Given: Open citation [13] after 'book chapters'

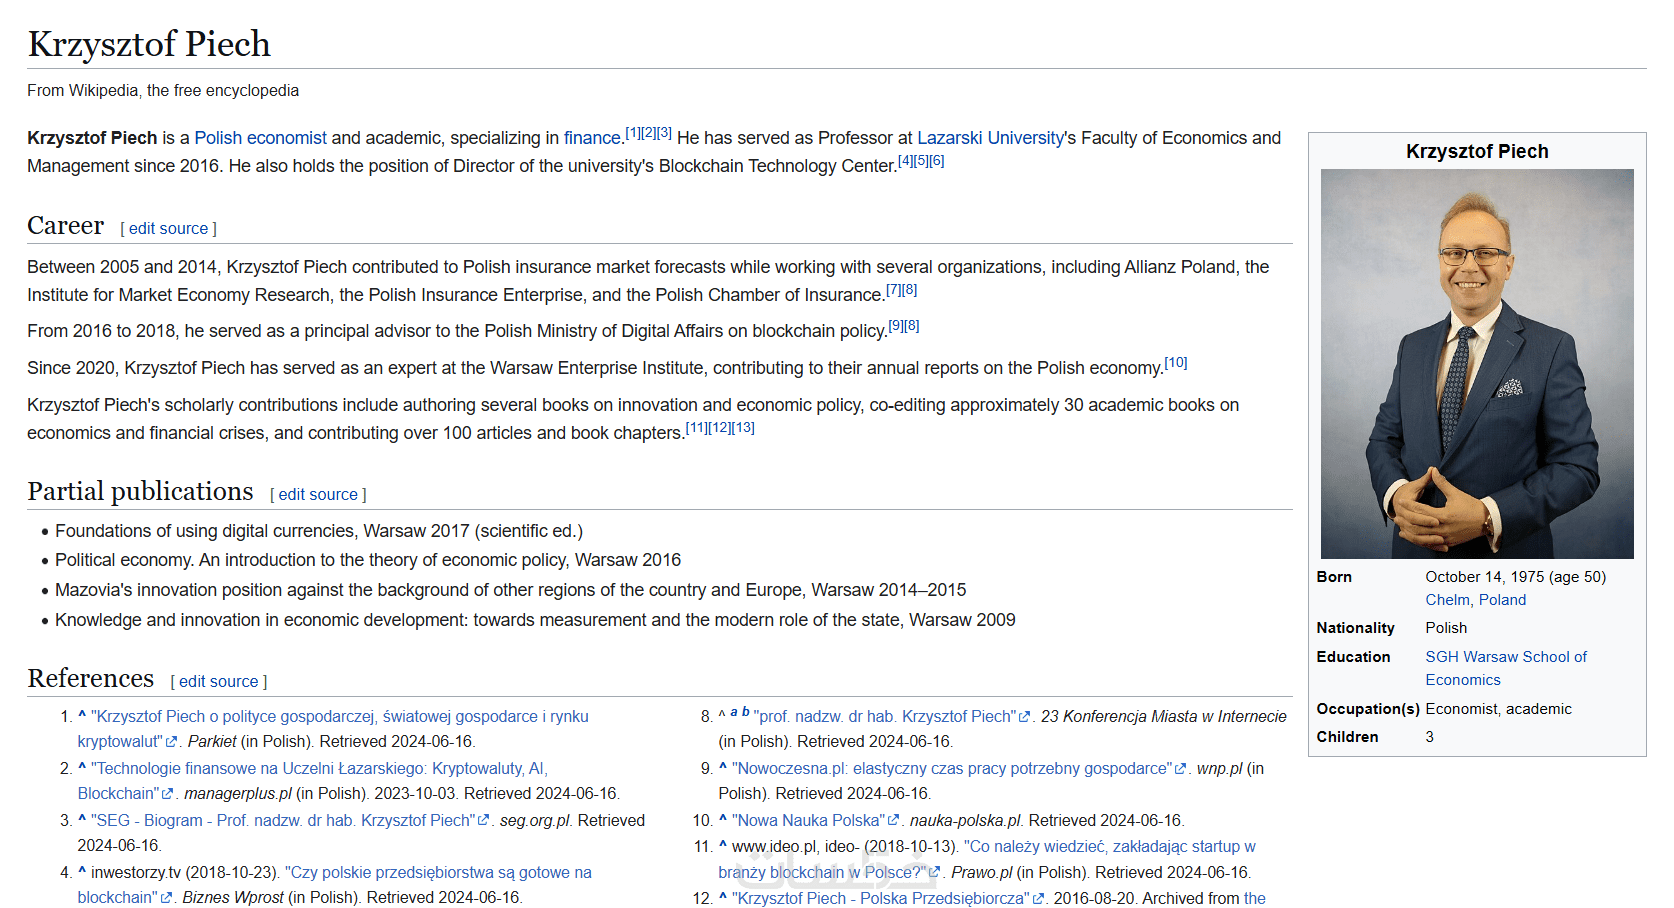Looking at the screenshot, I should click(x=743, y=428).
